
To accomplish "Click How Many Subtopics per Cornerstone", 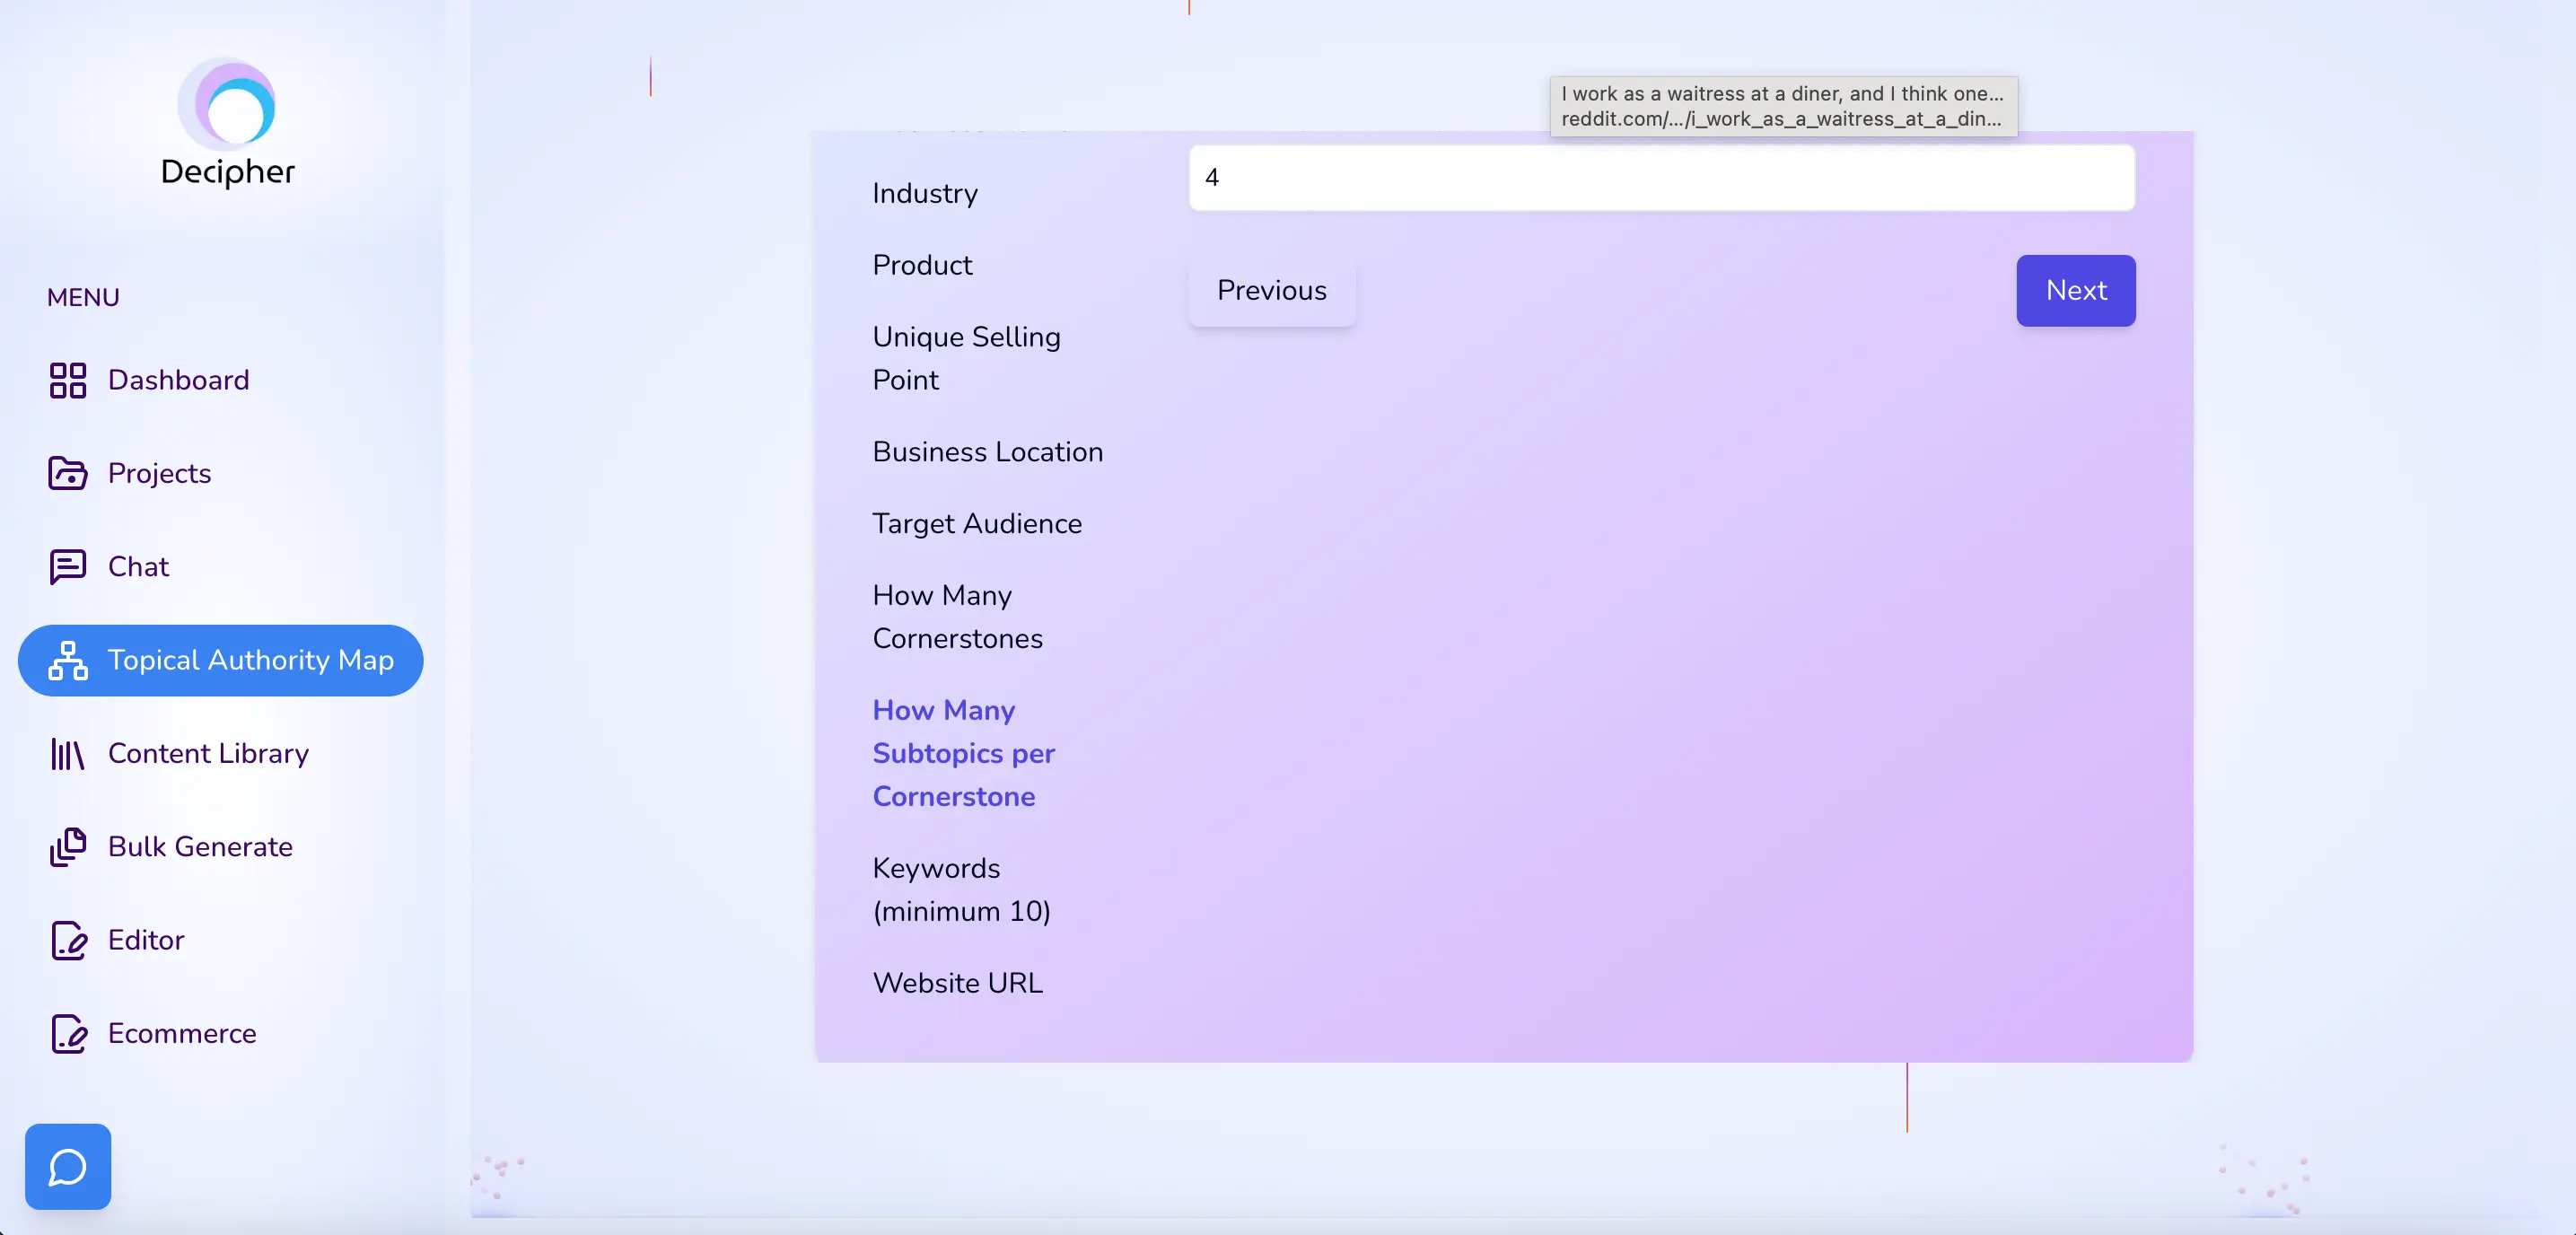I will 963,752.
